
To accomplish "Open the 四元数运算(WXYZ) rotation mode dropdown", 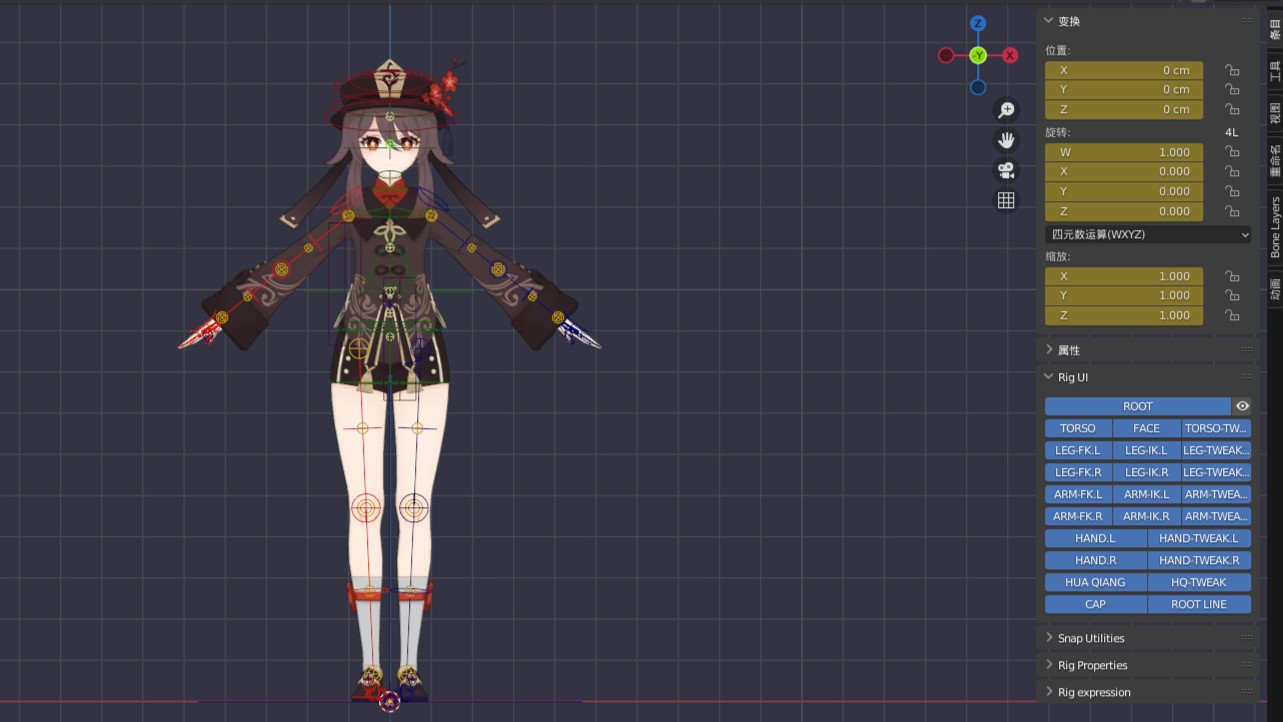I will 1147,234.
